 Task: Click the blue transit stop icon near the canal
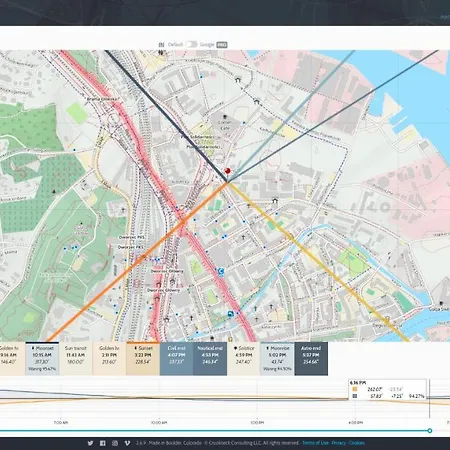(230, 314)
